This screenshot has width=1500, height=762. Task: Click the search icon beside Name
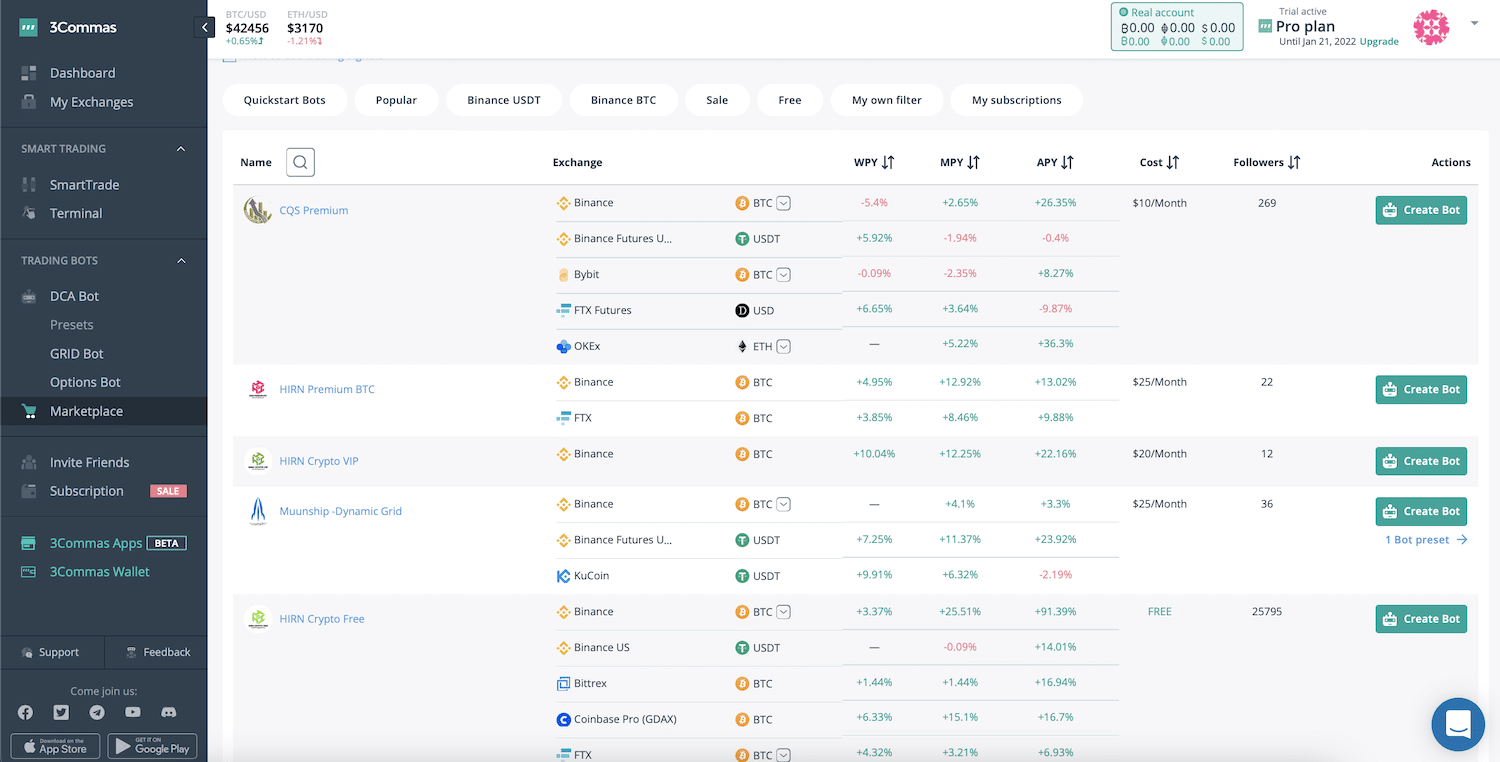pos(300,162)
